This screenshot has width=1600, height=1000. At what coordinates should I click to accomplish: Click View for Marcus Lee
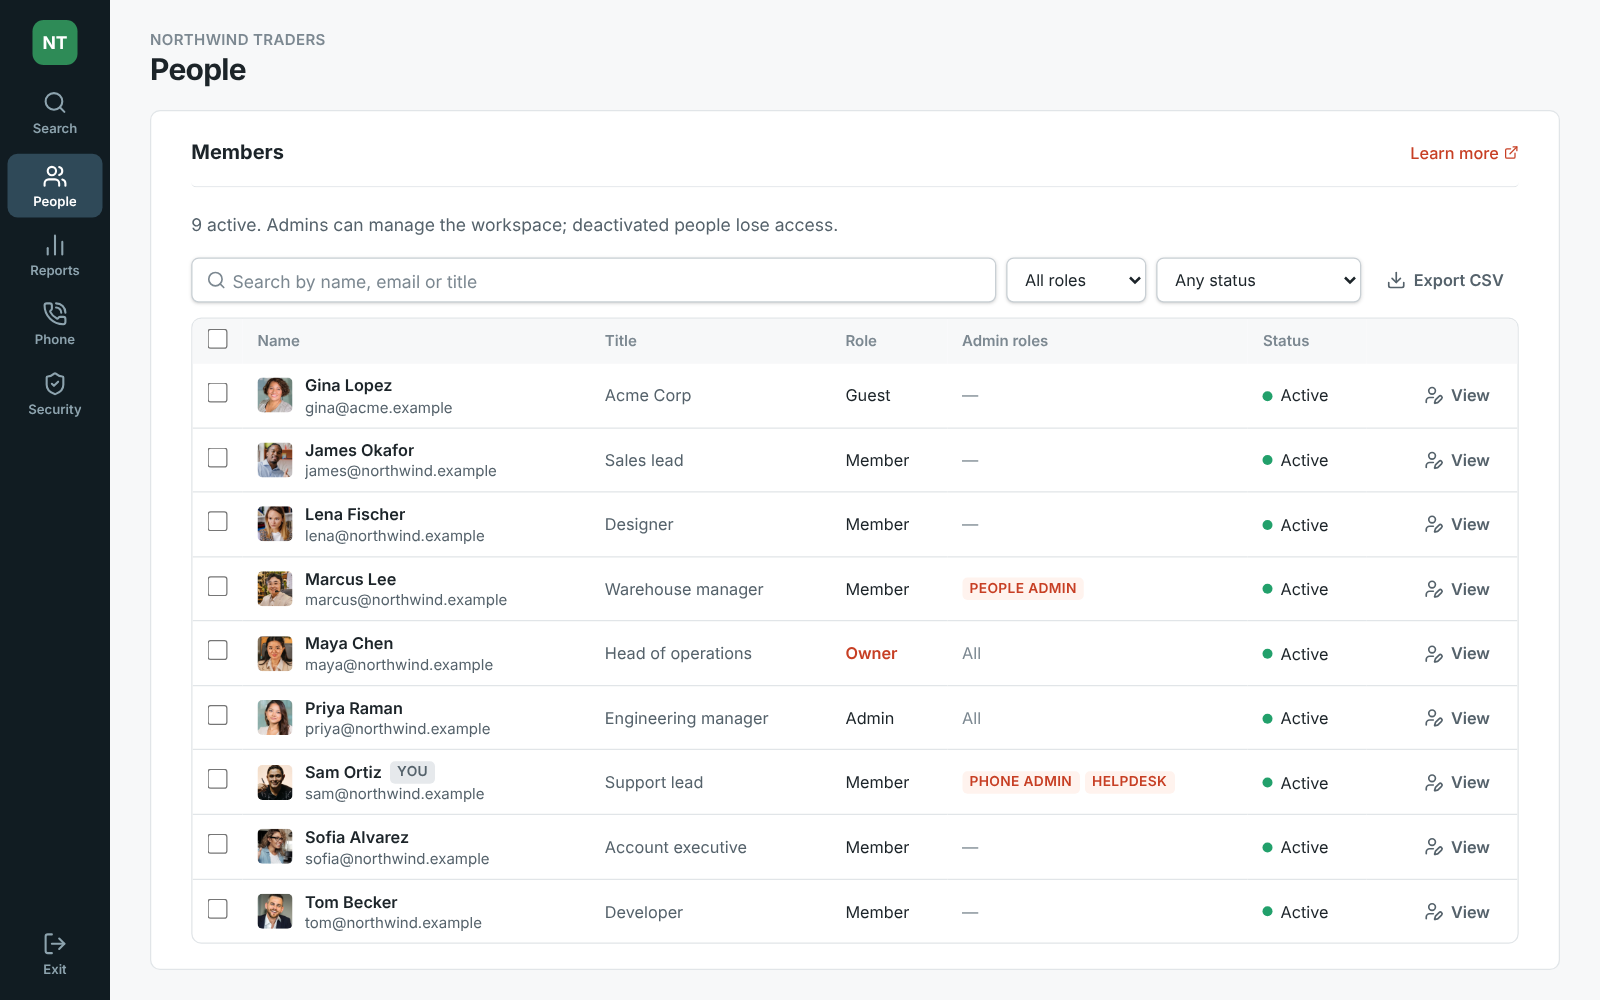pos(1457,589)
